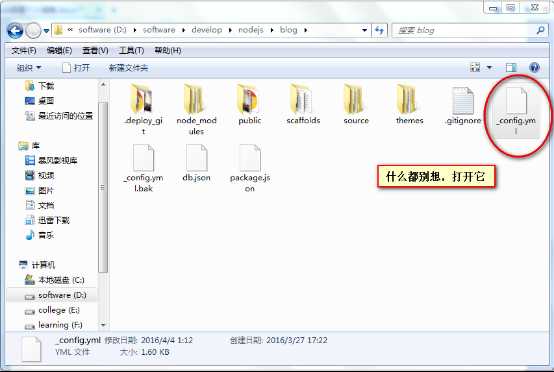This screenshot has height=372, width=554.
Task: Click '修改日期: 2016/4/4 1:12' in details pane
Action: pyautogui.click(x=148, y=340)
